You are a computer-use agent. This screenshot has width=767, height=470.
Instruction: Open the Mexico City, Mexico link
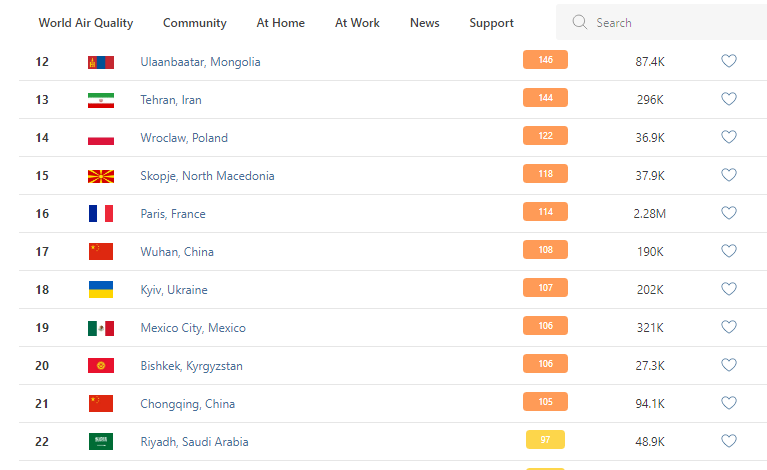(x=193, y=328)
